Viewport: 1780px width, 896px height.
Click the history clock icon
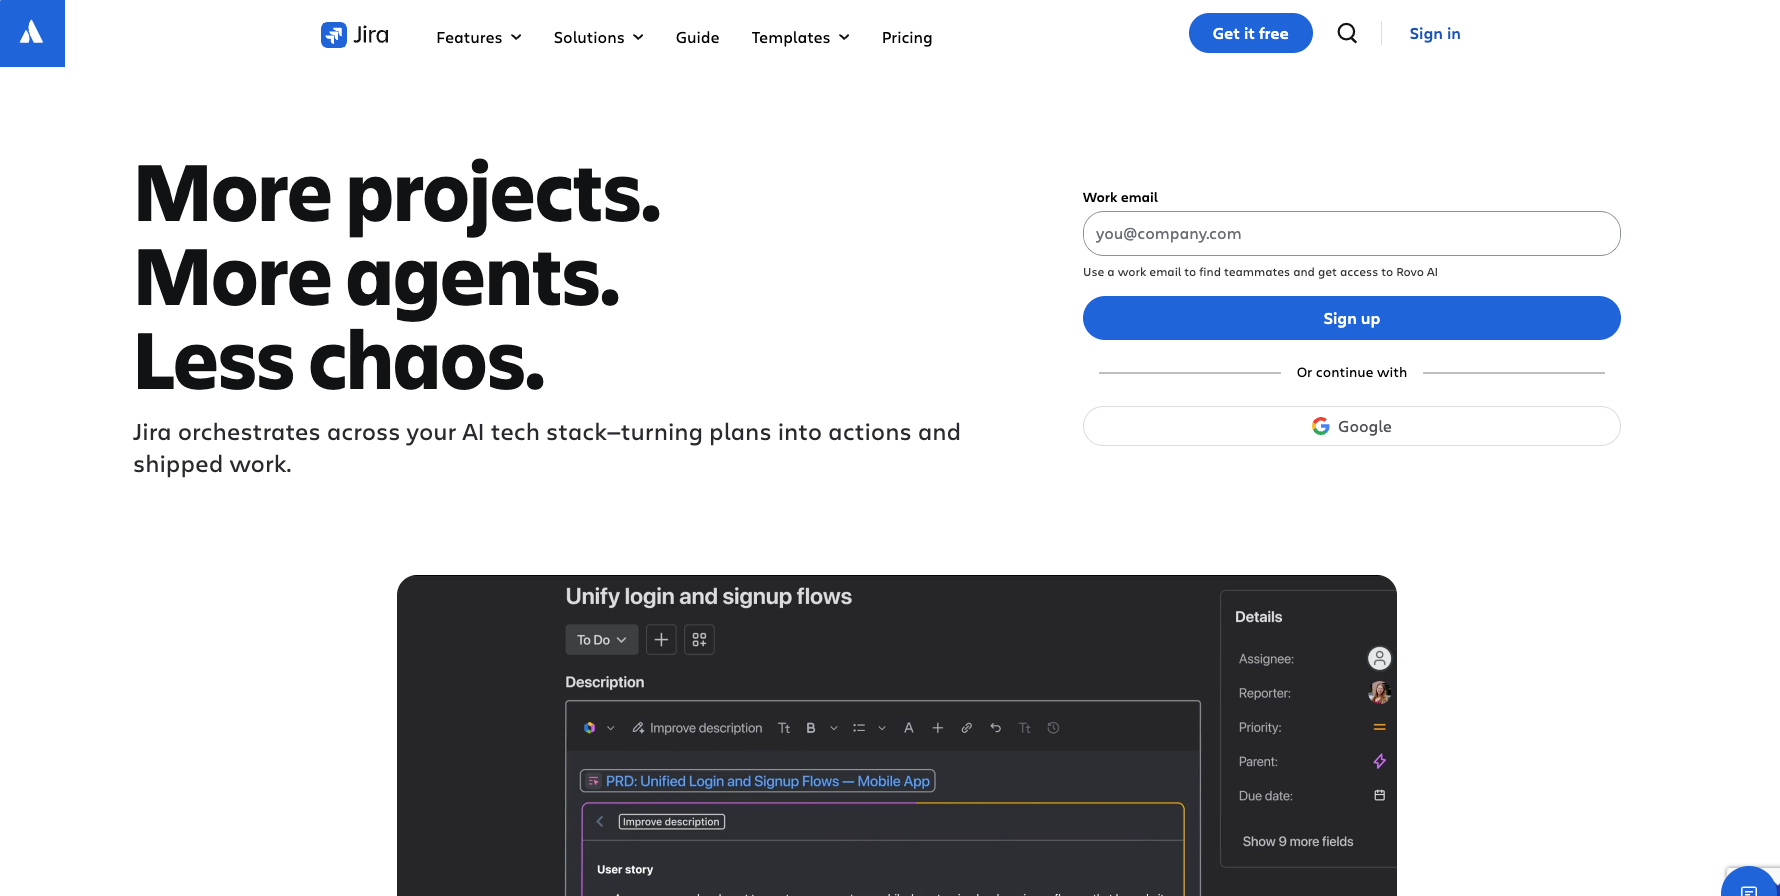pos(1053,728)
